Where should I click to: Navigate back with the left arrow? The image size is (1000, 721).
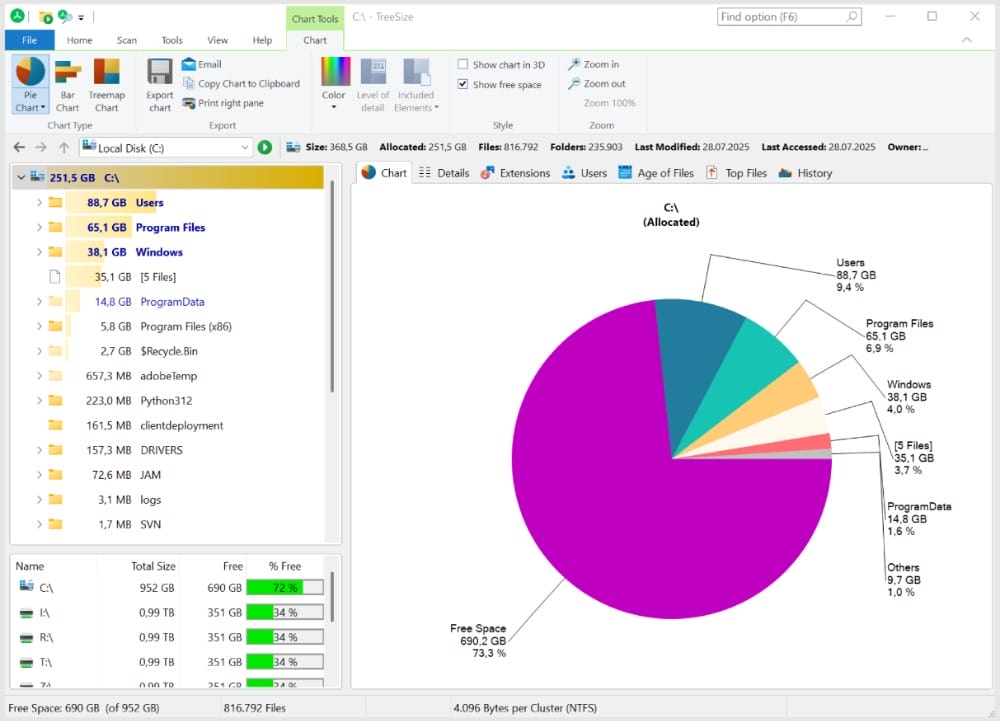pos(19,148)
